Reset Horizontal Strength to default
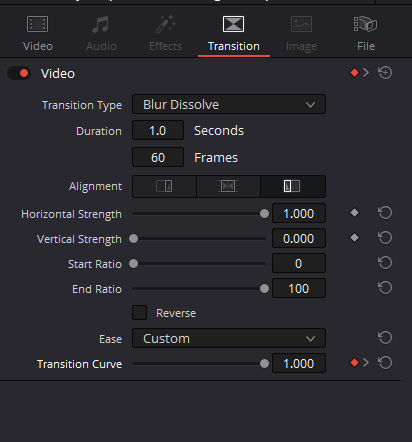This screenshot has height=442, width=412. (x=385, y=213)
